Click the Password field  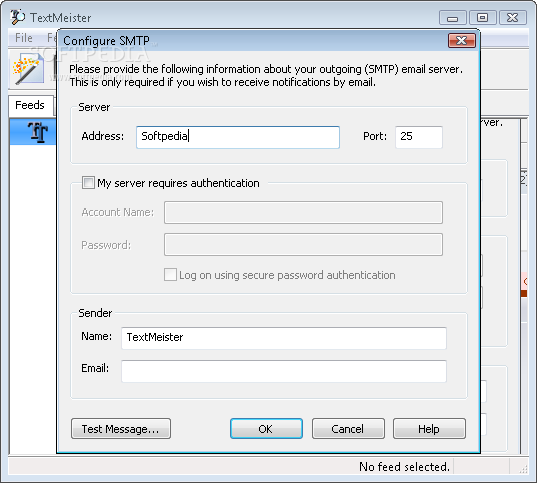pos(303,245)
